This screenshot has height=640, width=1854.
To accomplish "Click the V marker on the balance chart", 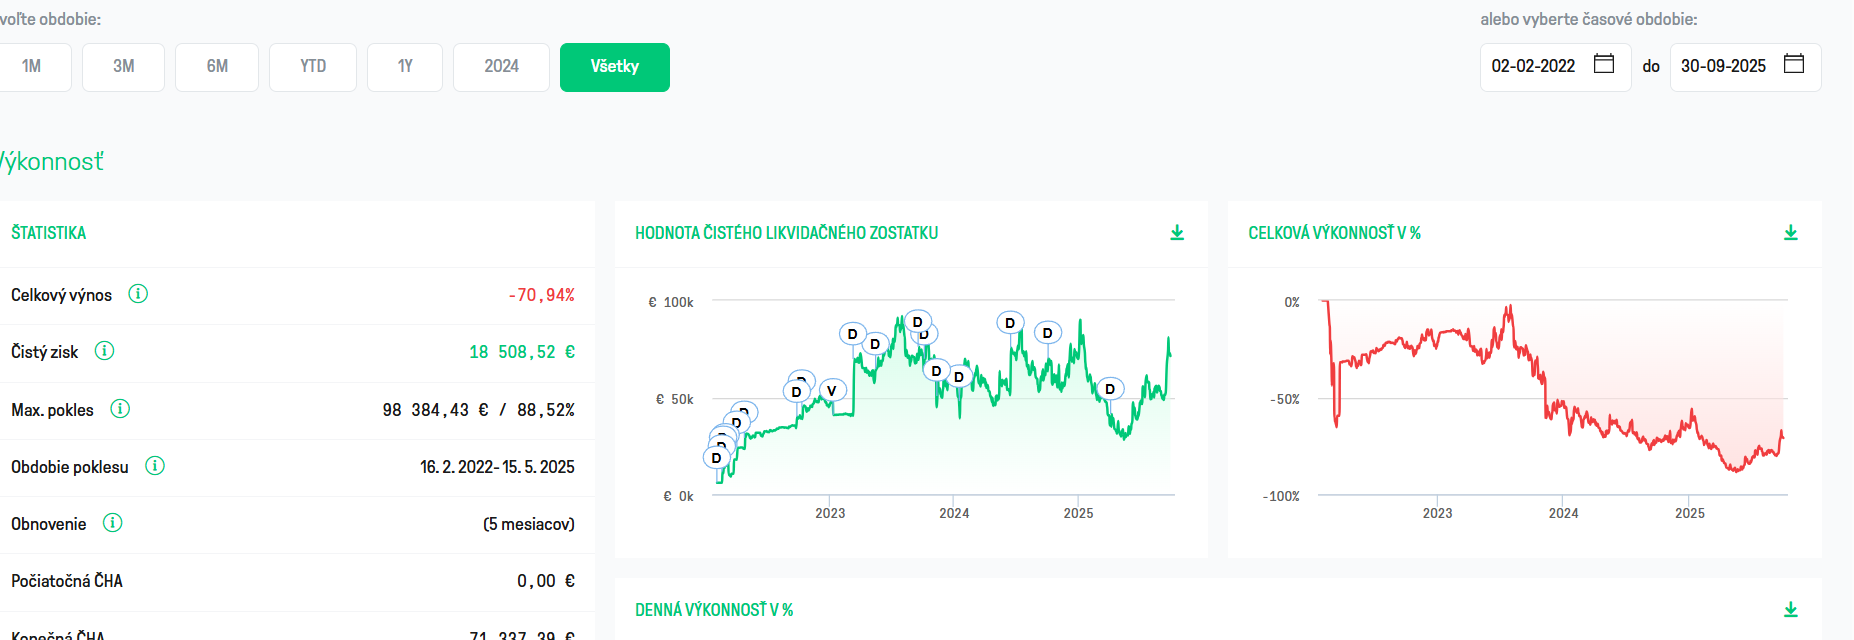I will pos(831,391).
